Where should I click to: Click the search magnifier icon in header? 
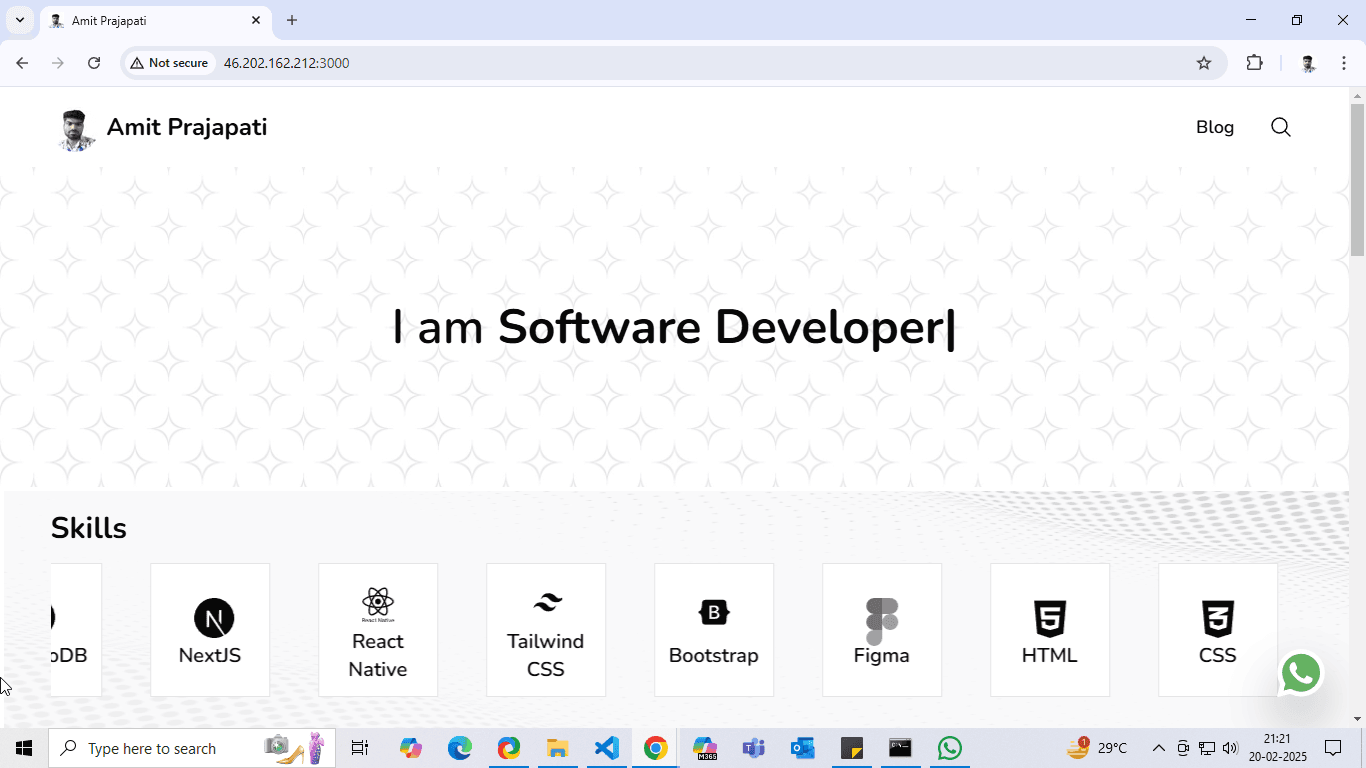point(1280,127)
